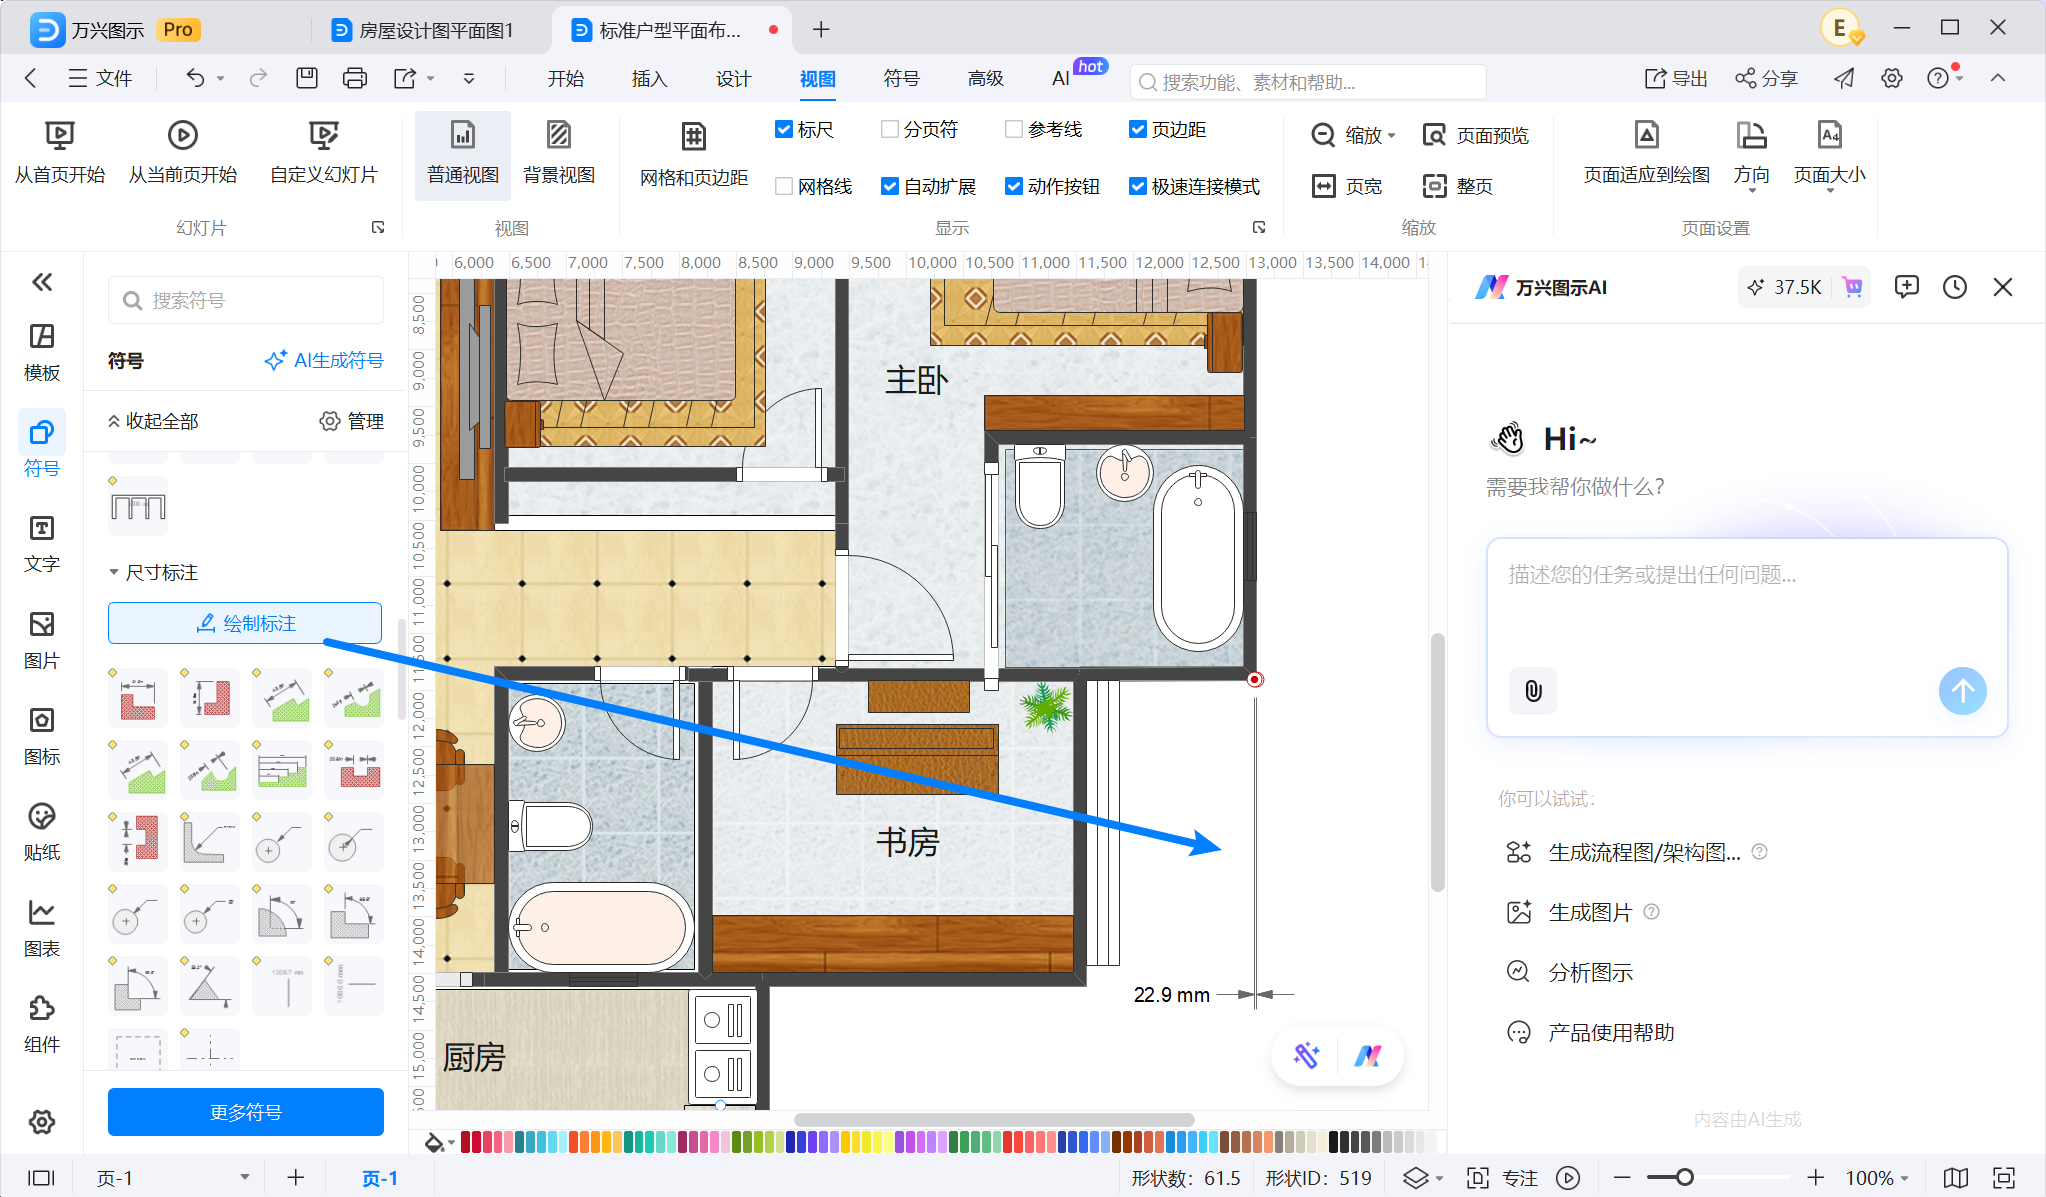Switch to the 开始 ribbon tab

[x=566, y=79]
